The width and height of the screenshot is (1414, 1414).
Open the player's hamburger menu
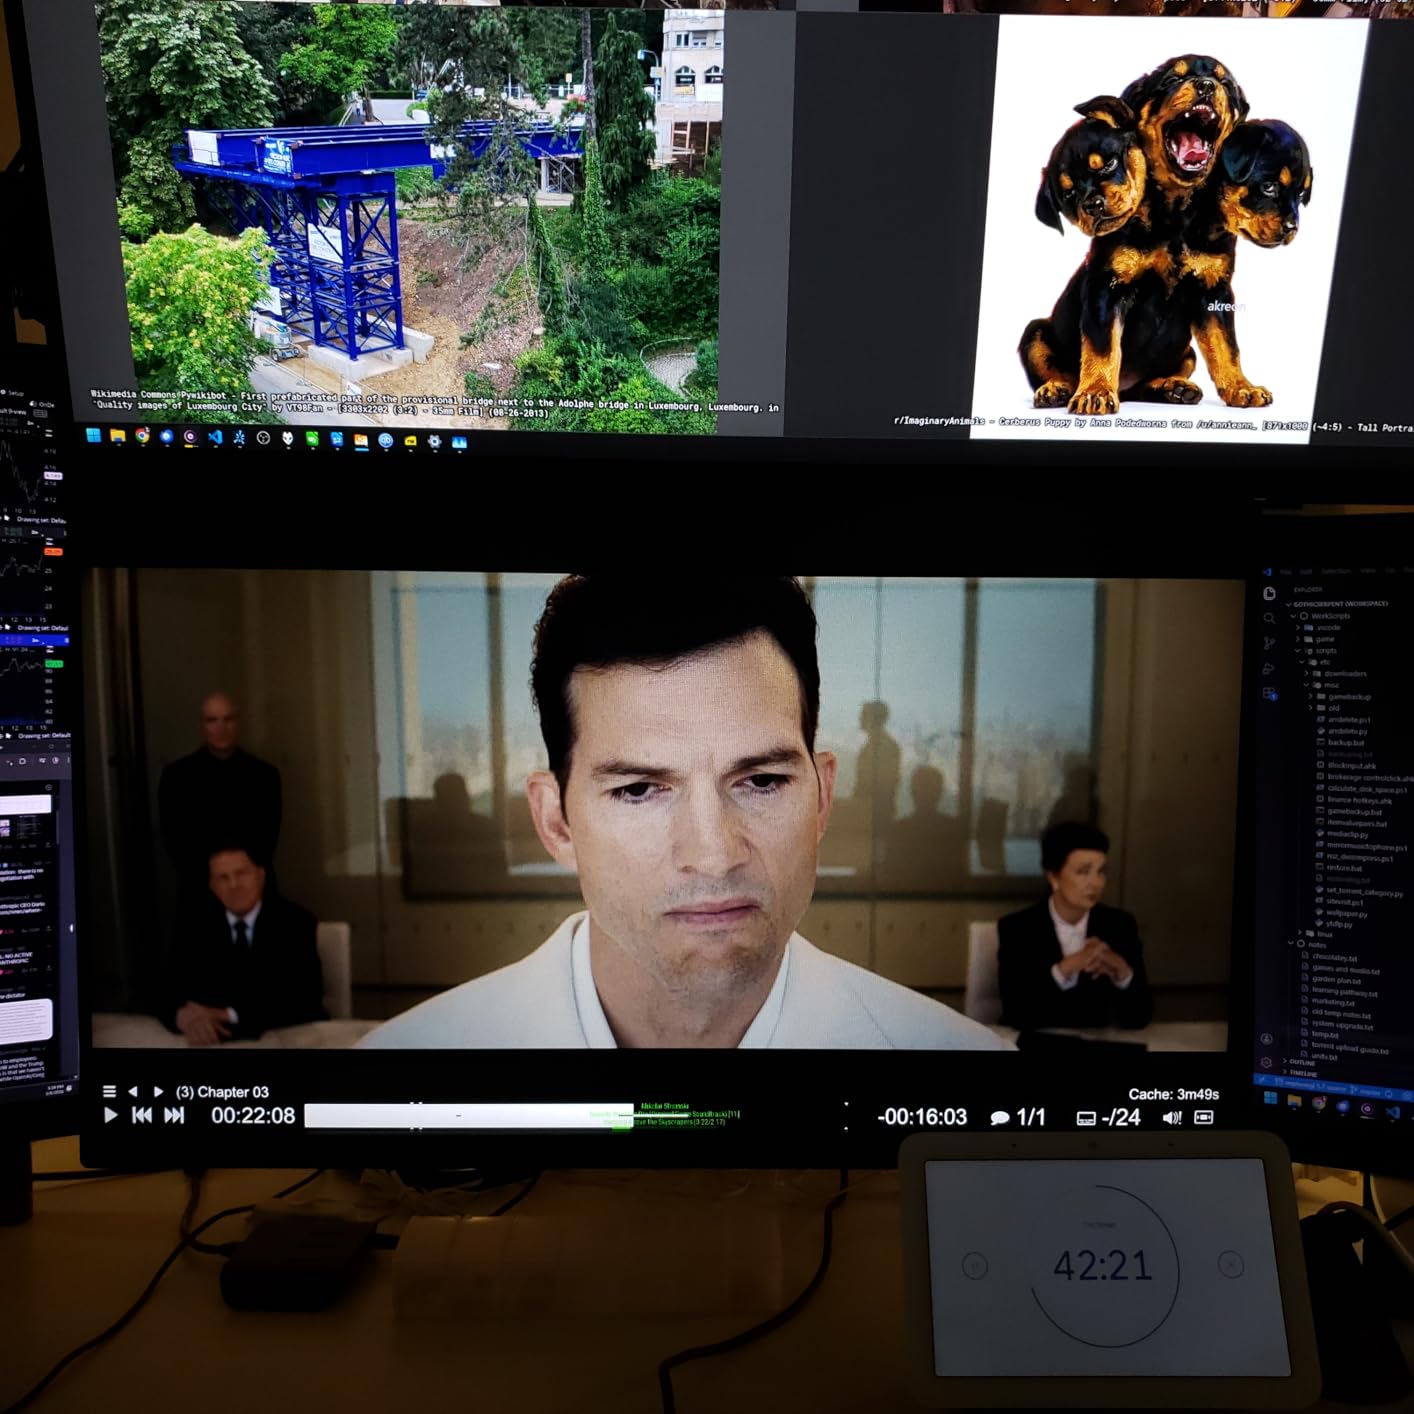(x=109, y=1092)
